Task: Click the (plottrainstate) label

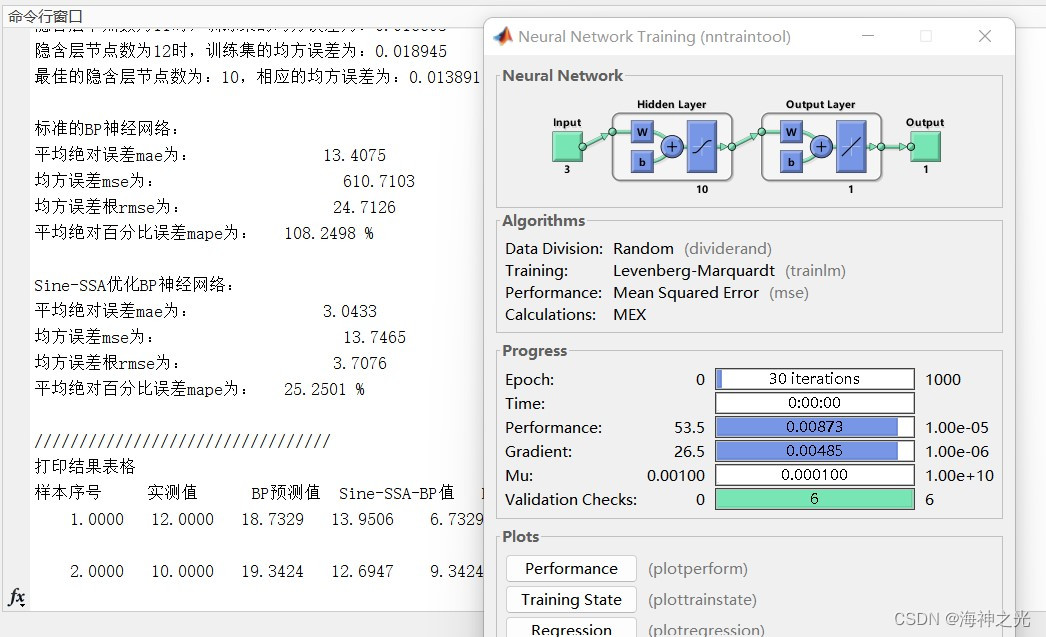Action: [x=702, y=600]
